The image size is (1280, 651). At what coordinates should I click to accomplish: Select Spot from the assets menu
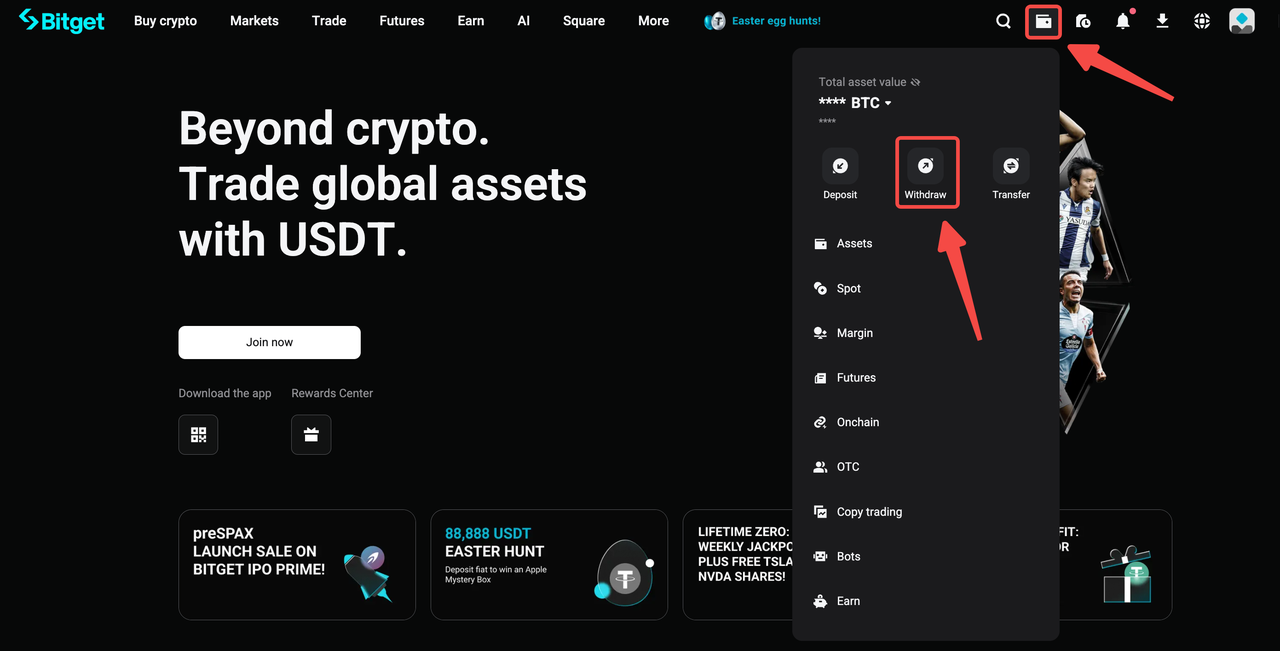click(848, 288)
